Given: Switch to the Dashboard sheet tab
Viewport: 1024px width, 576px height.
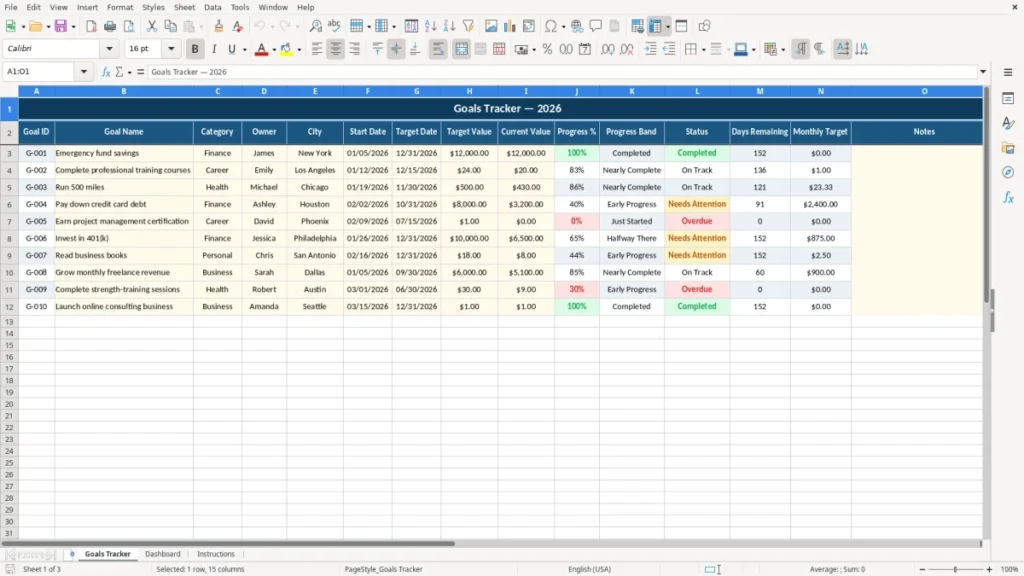Looking at the screenshot, I should tap(163, 554).
